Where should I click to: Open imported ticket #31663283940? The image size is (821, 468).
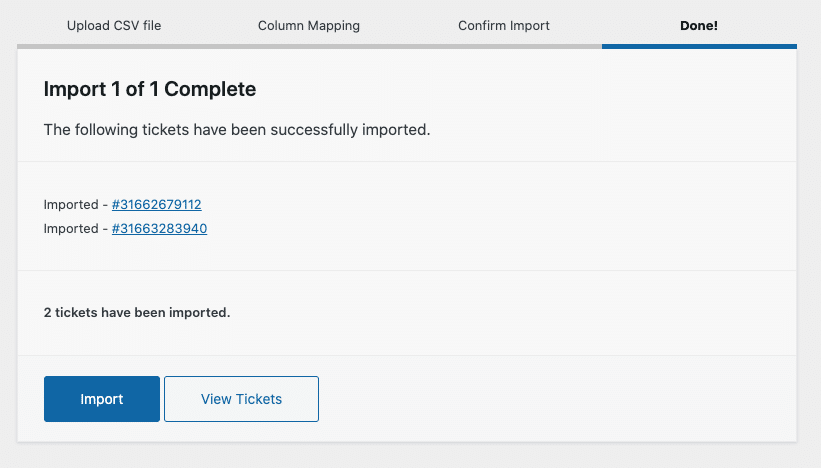[160, 229]
